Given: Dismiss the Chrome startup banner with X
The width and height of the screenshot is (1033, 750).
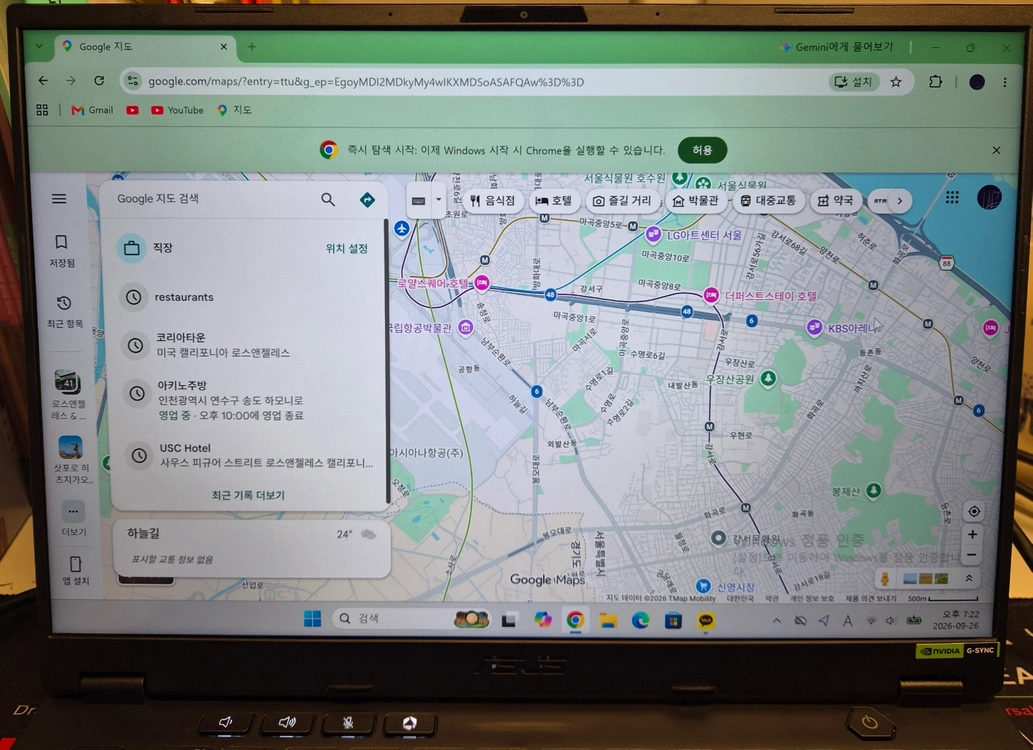Looking at the screenshot, I should point(996,150).
